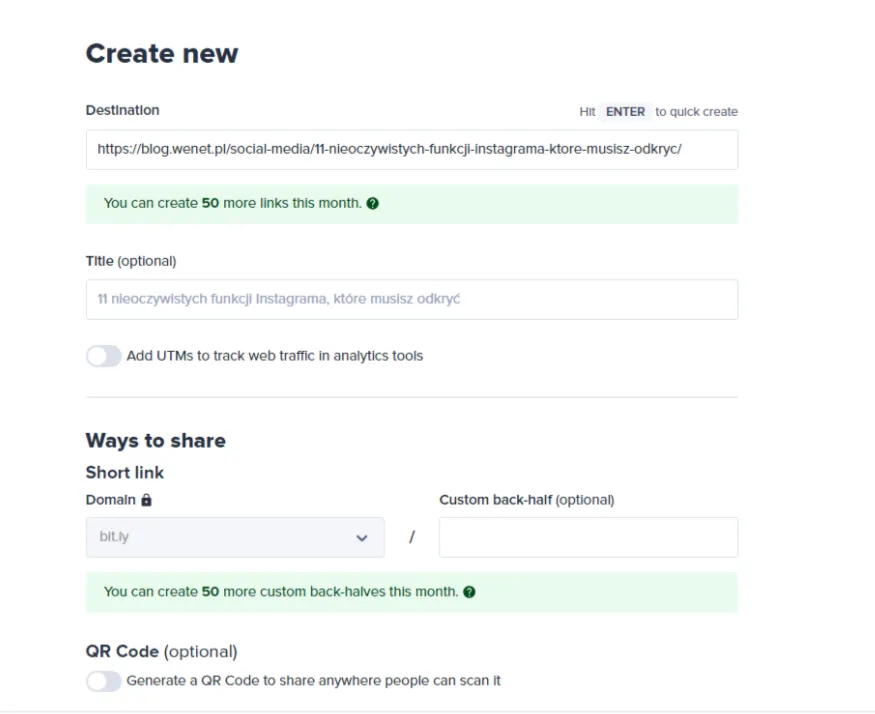Focus the Title text field
The height and width of the screenshot is (714, 875).
click(x=411, y=299)
